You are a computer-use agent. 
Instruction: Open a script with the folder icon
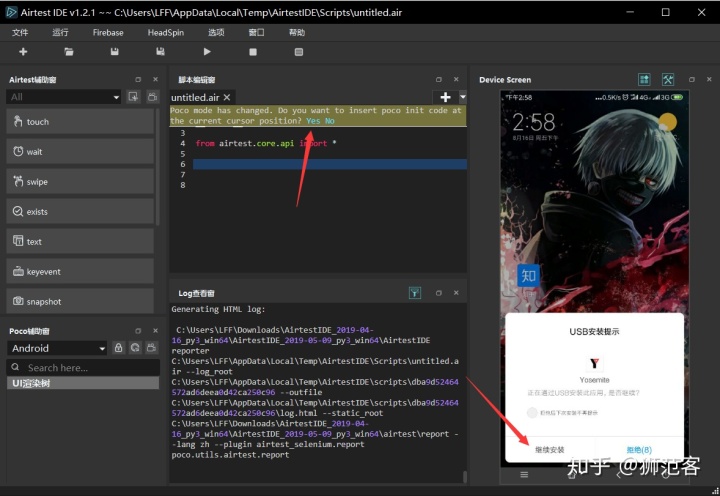tap(69, 52)
